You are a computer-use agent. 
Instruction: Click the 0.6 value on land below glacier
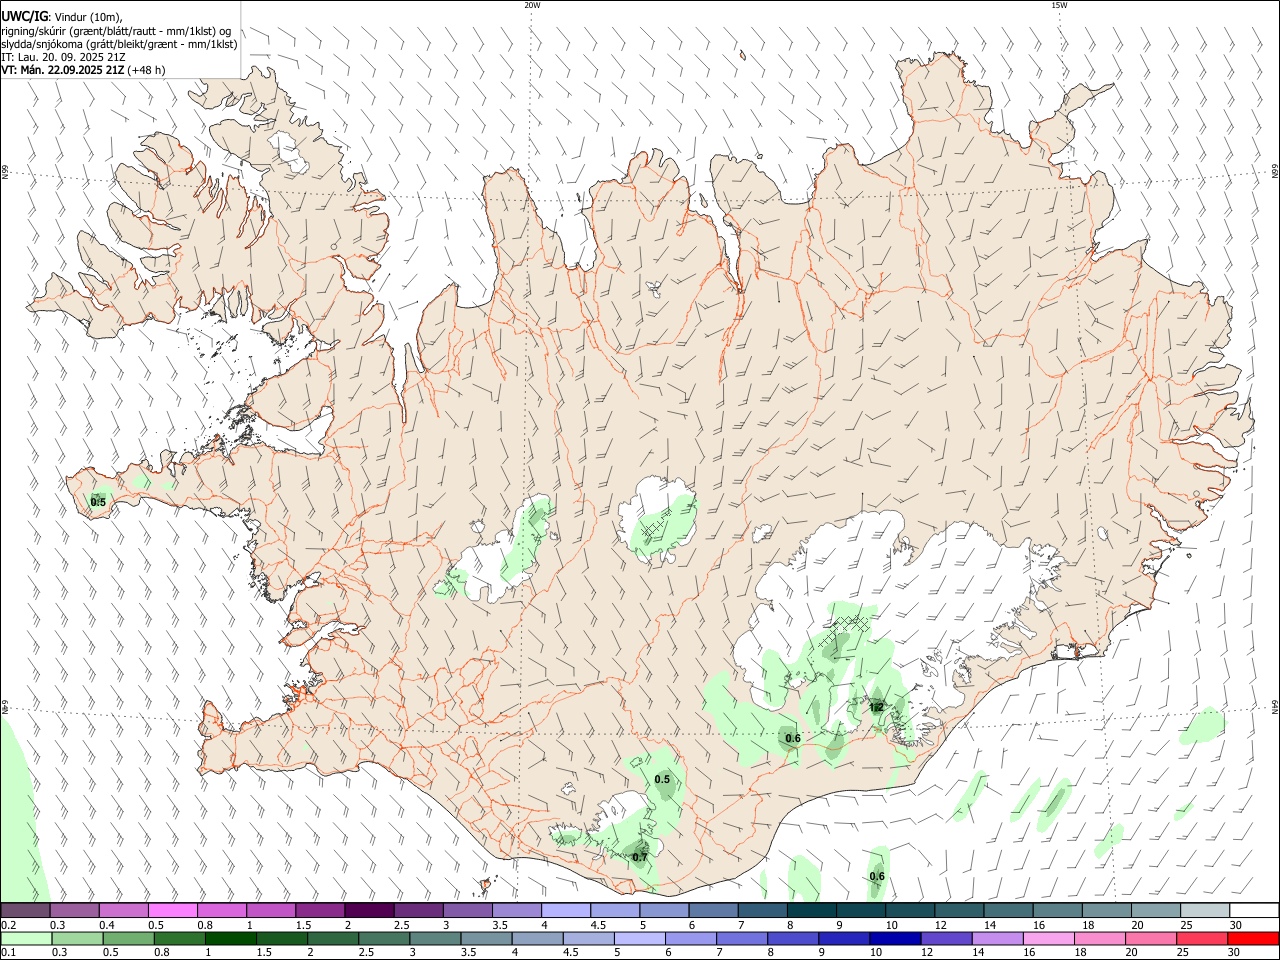pos(793,738)
